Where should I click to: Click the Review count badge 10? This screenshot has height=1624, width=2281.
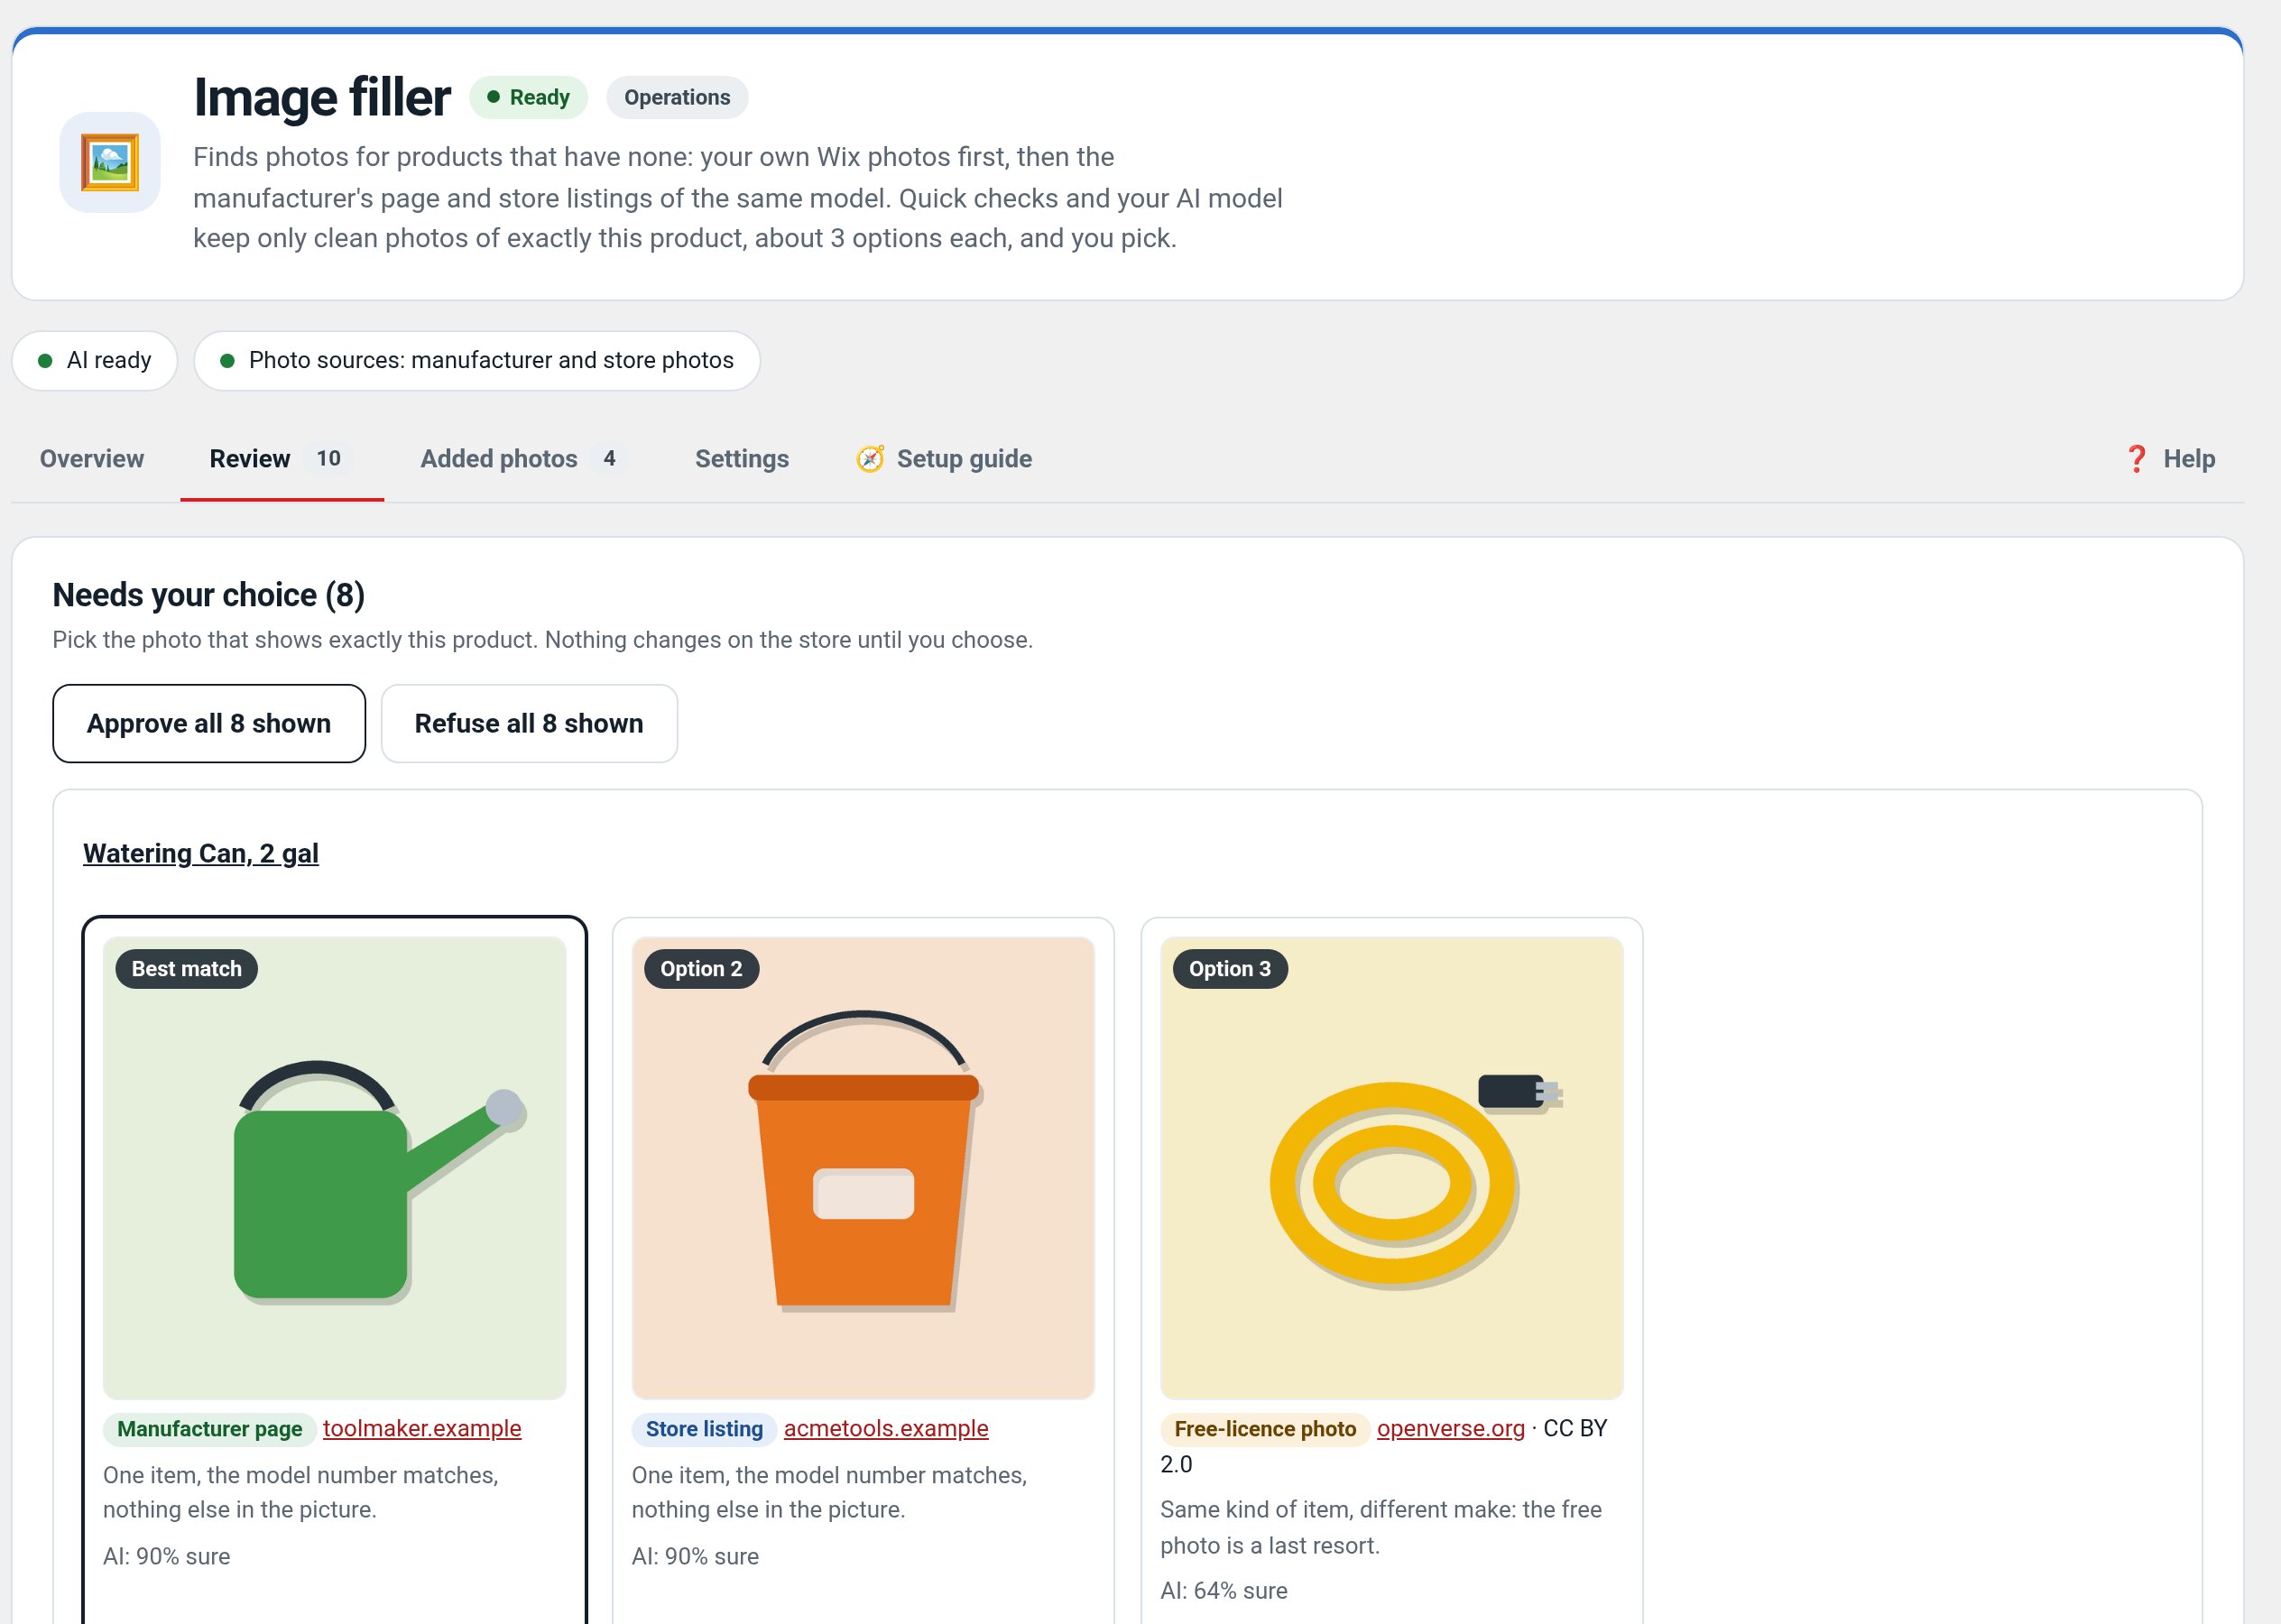point(329,458)
